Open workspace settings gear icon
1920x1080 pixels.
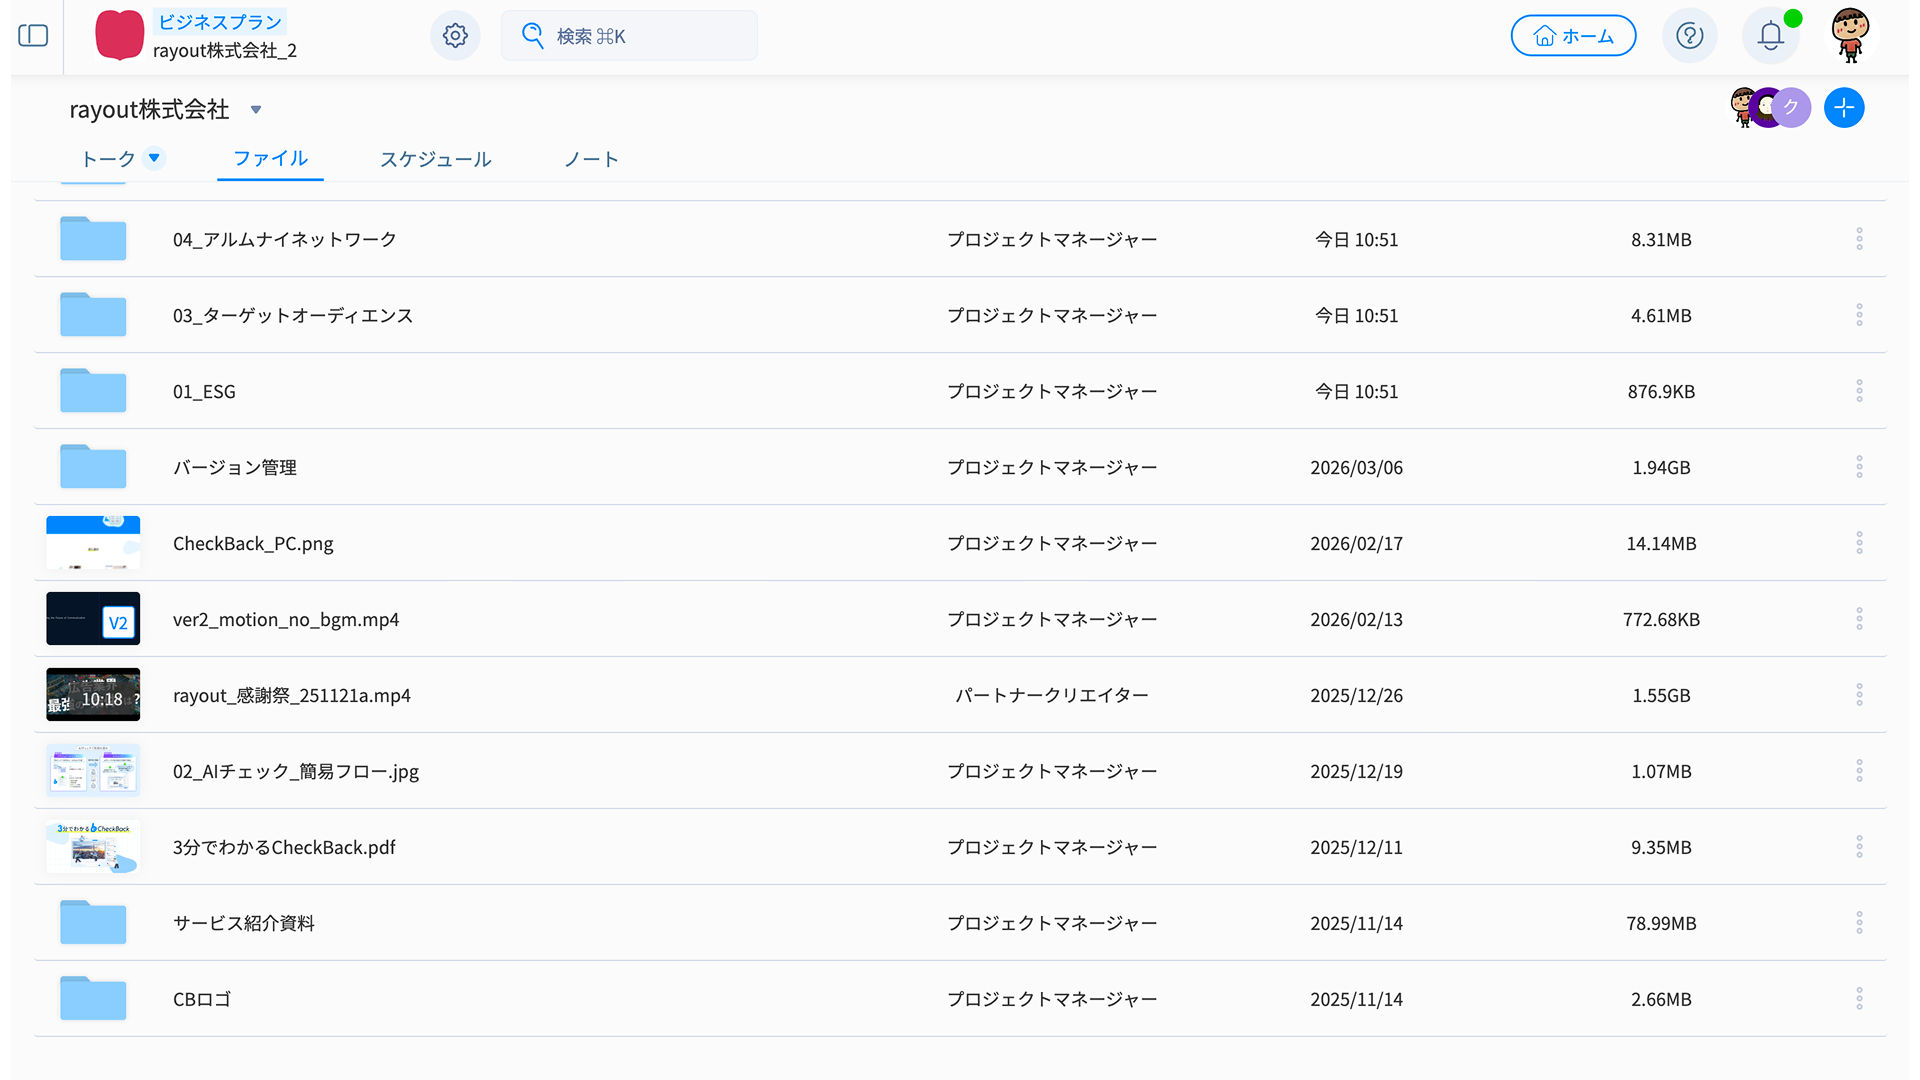click(455, 36)
